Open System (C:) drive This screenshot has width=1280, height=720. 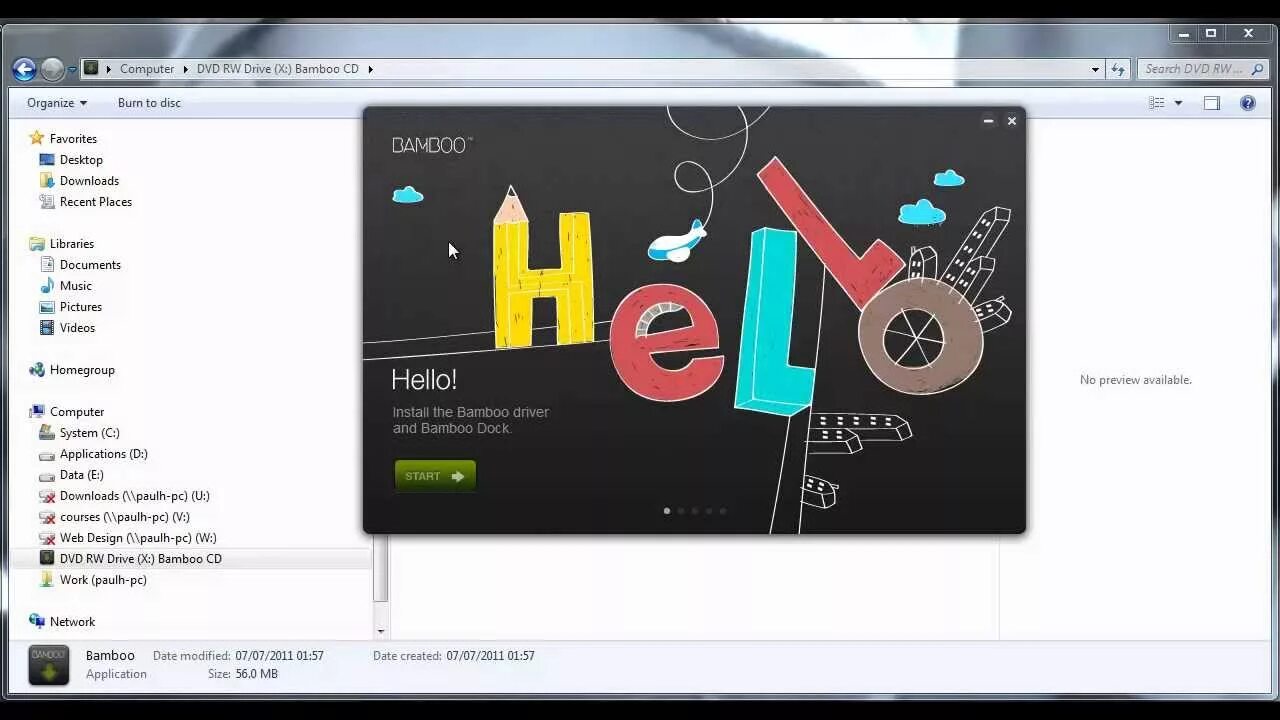(89, 433)
